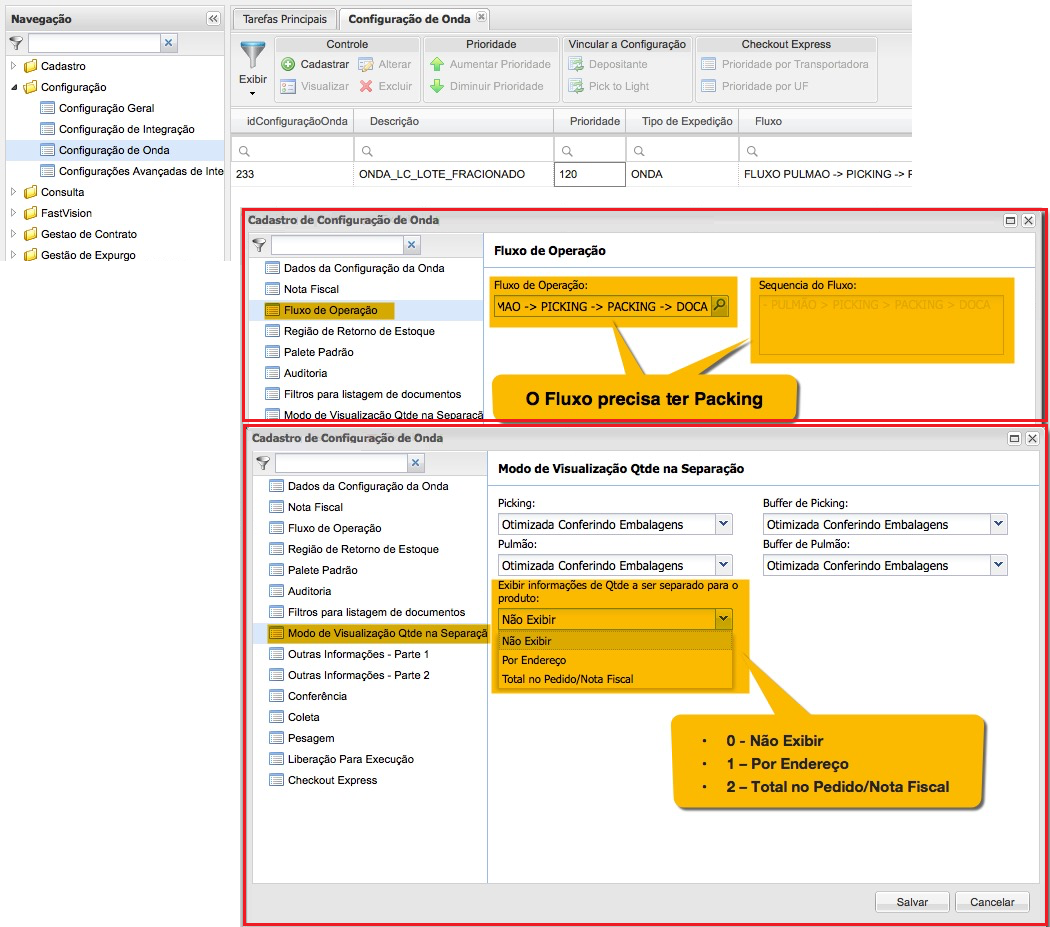Screen dimensions: 1050x927
Task: Click the Alterar edit icon
Action: (366, 64)
